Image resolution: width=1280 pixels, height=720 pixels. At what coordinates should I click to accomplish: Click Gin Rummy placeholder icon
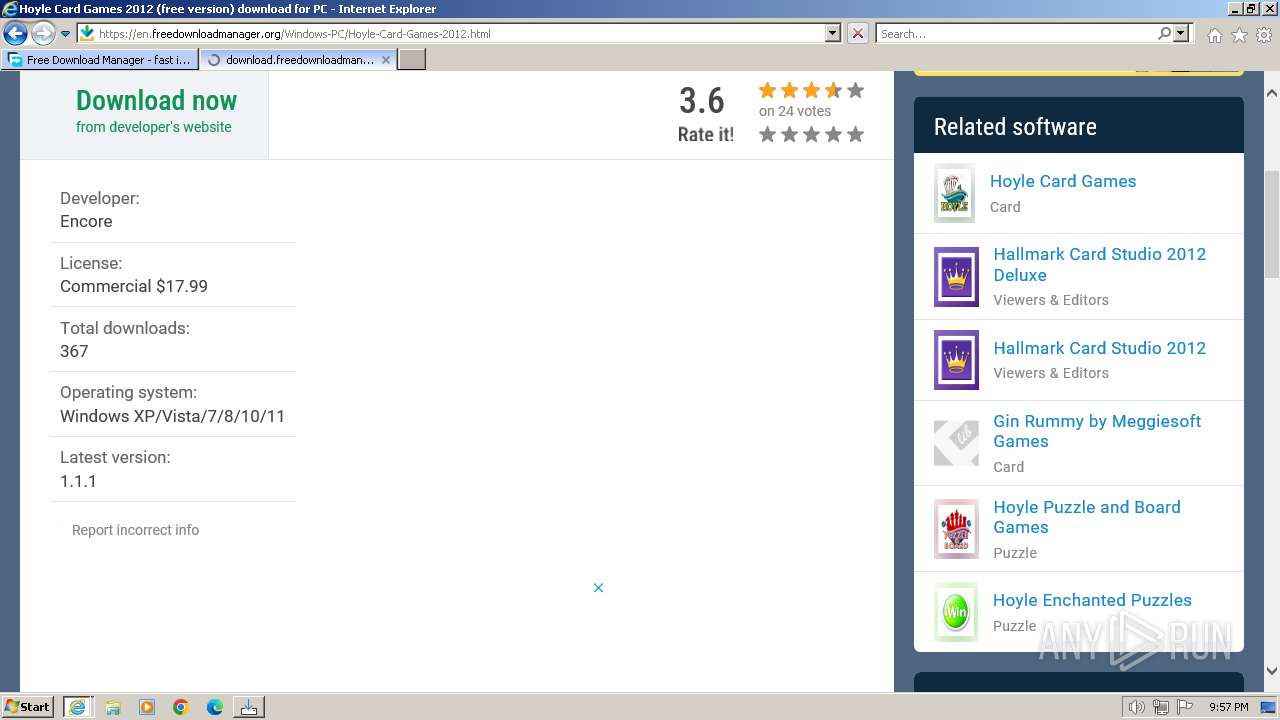[x=956, y=443]
